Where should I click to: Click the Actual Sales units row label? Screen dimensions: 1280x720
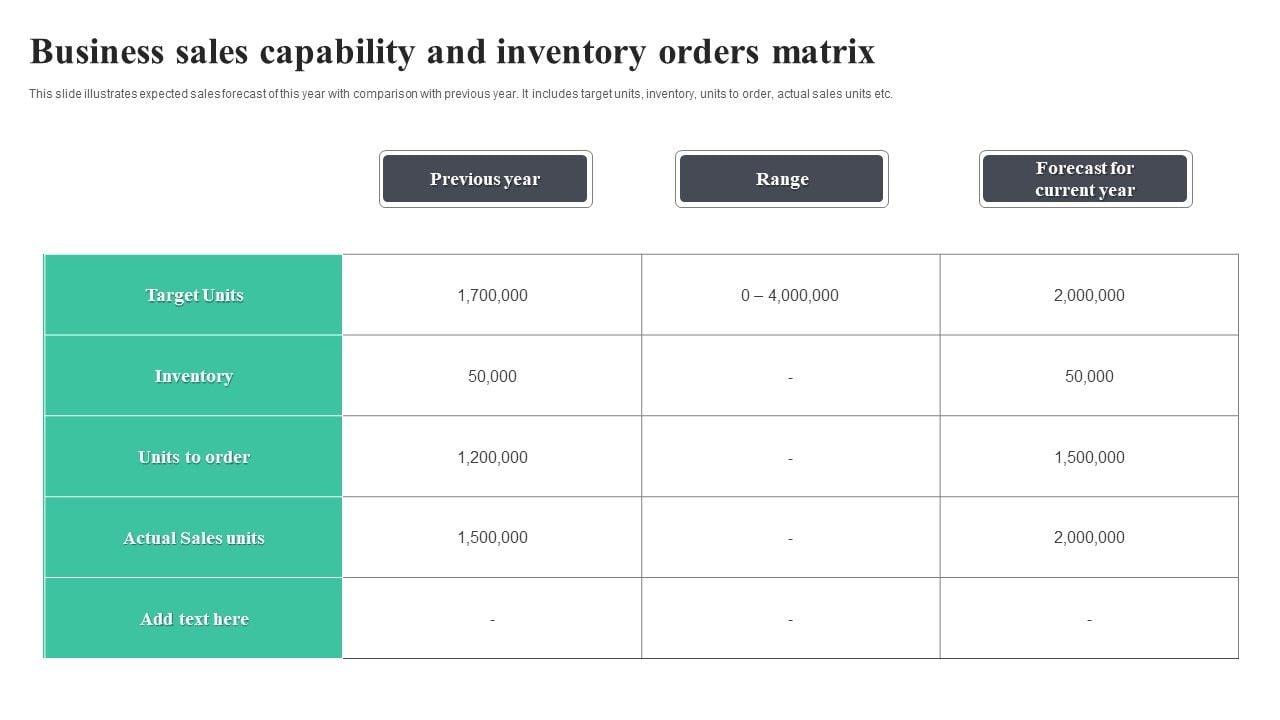click(194, 538)
